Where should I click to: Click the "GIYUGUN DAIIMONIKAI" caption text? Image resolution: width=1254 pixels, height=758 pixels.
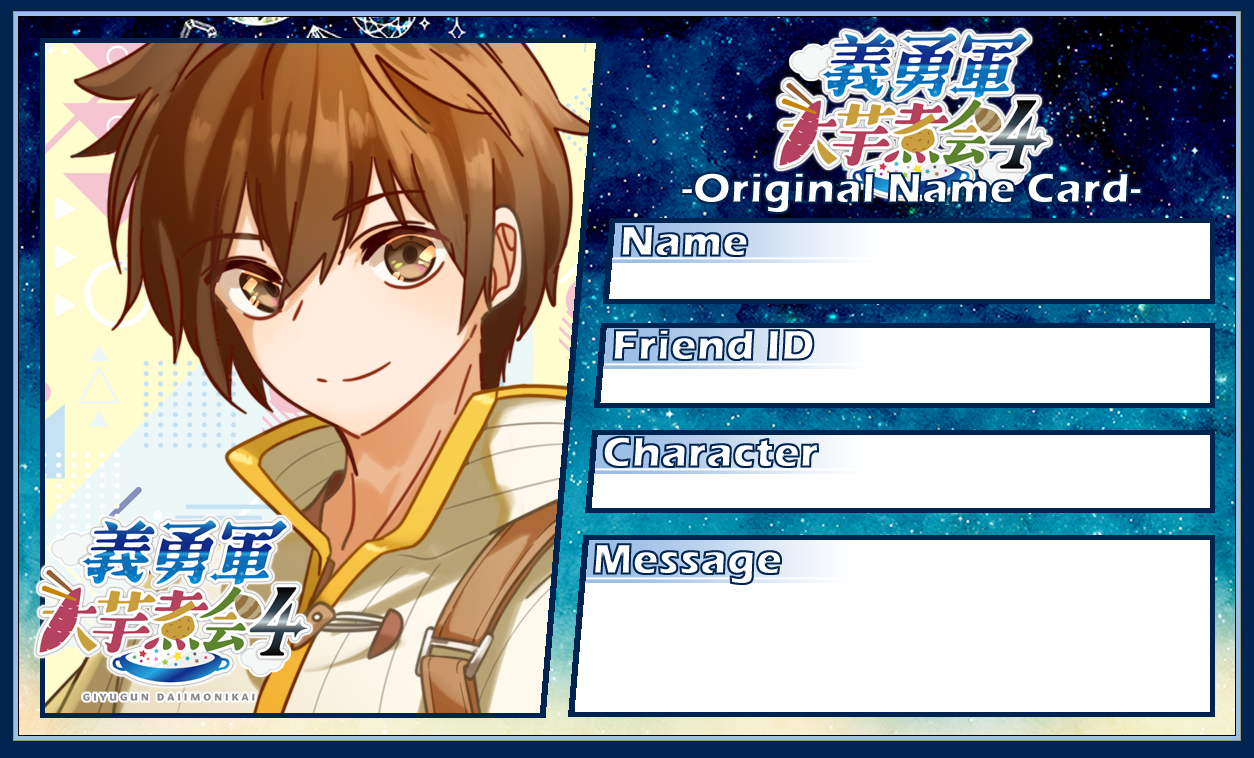coord(169,695)
